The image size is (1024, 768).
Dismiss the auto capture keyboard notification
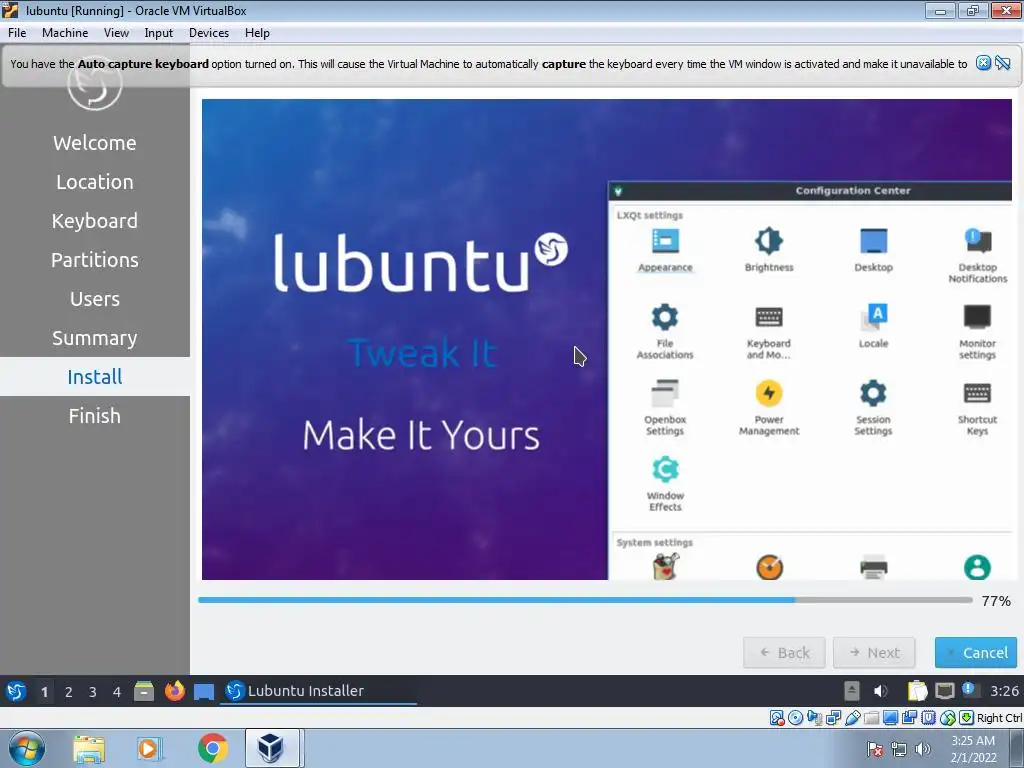pyautogui.click(x=983, y=63)
